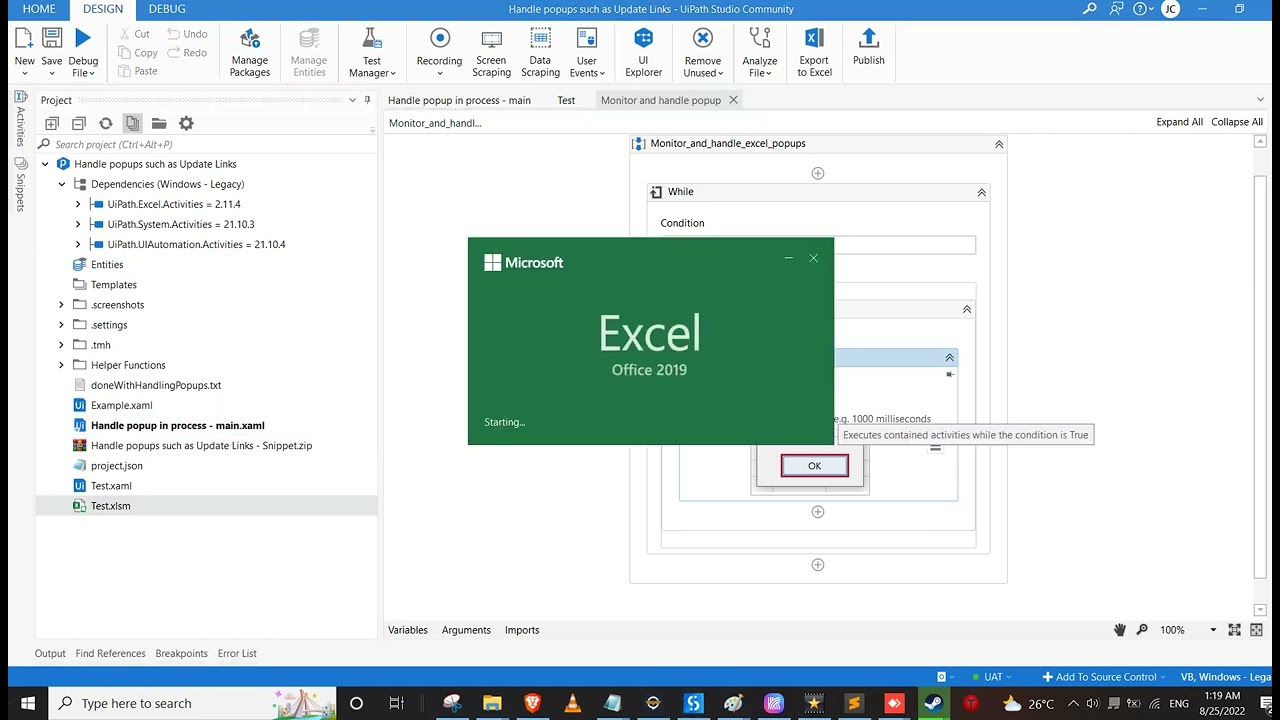Collapse the project root node
Viewport: 1280px width, 720px height.
pyautogui.click(x=45, y=164)
